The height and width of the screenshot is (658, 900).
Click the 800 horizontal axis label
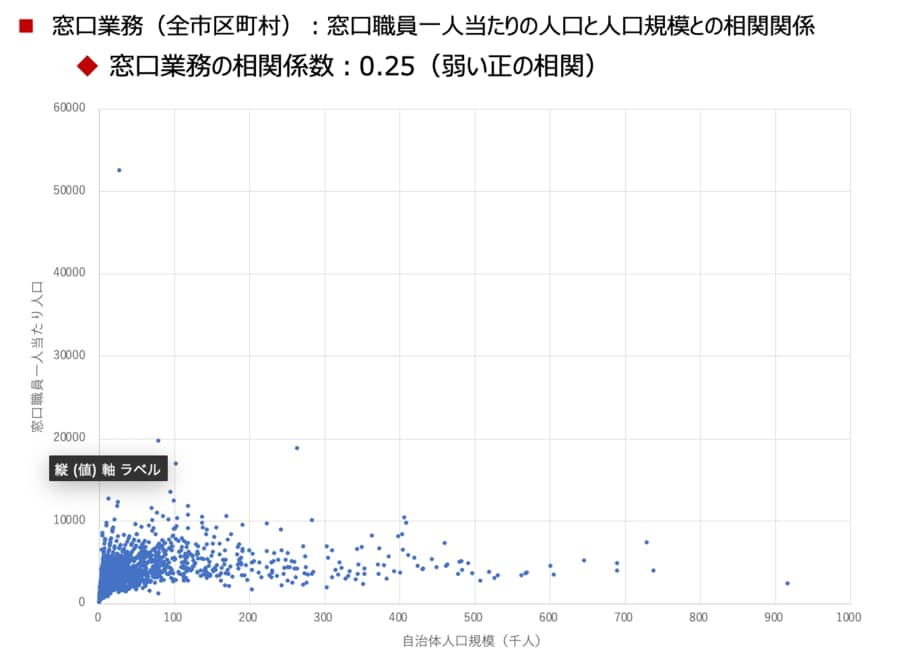(699, 617)
